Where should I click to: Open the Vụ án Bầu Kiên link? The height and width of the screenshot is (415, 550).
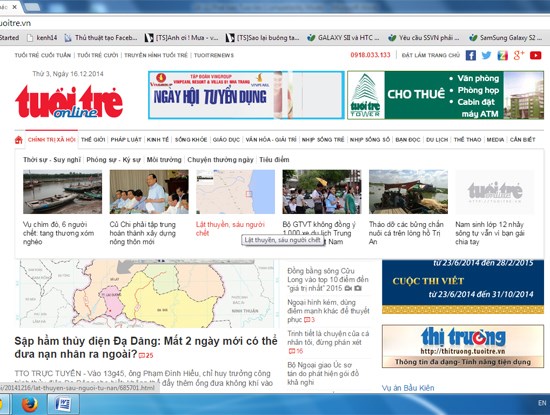(408, 388)
